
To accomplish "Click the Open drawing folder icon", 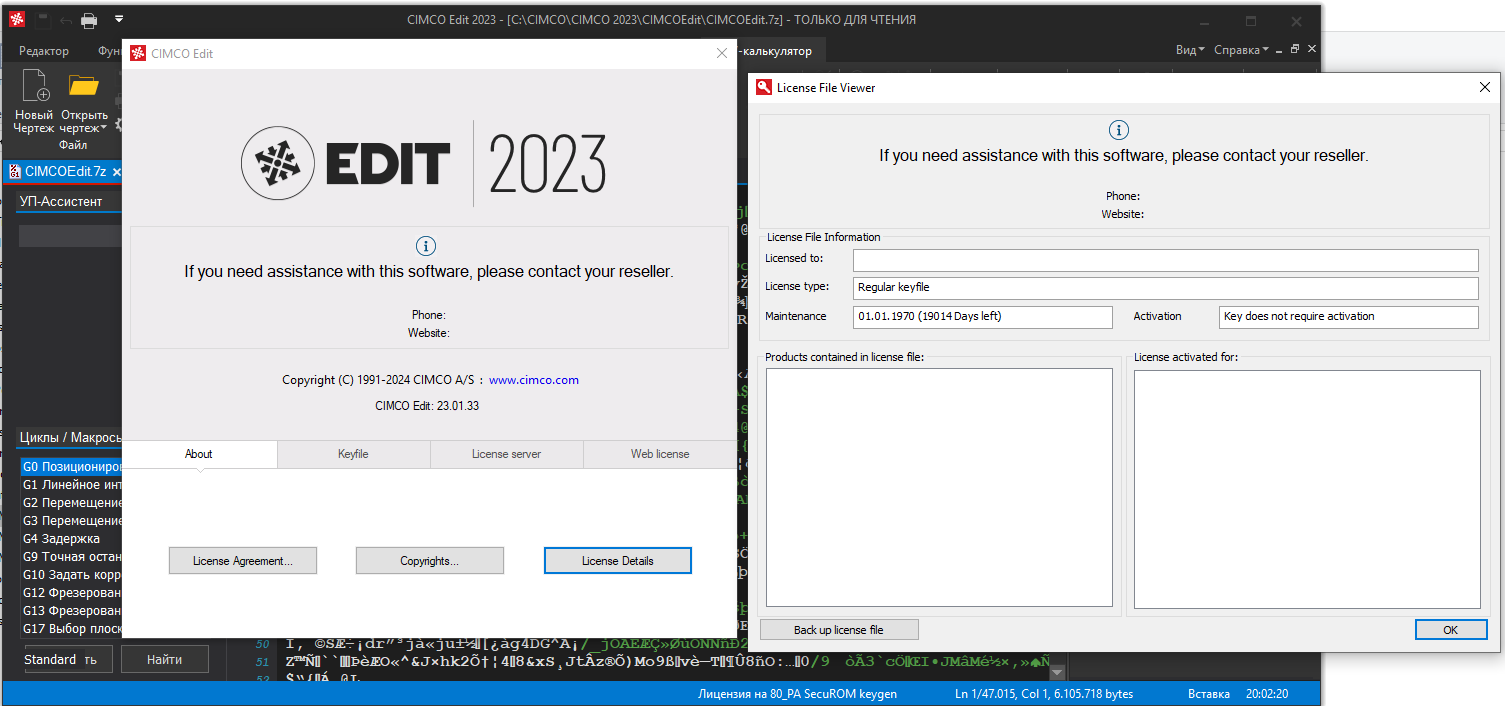I will tap(83, 88).
